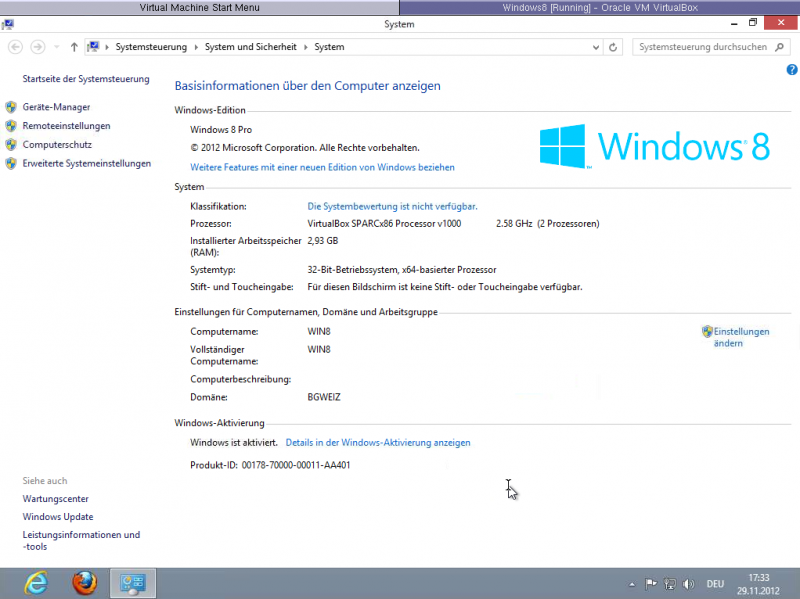This screenshot has width=800, height=599.
Task: Click the Control Panel icon in address bar
Action: point(93,47)
